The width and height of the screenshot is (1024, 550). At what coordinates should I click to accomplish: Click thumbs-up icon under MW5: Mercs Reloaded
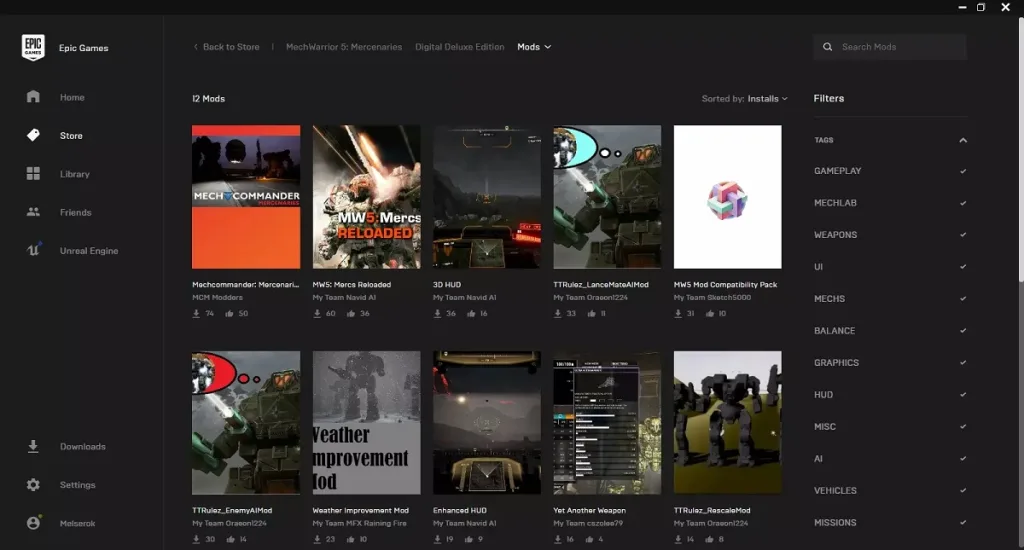click(x=351, y=314)
